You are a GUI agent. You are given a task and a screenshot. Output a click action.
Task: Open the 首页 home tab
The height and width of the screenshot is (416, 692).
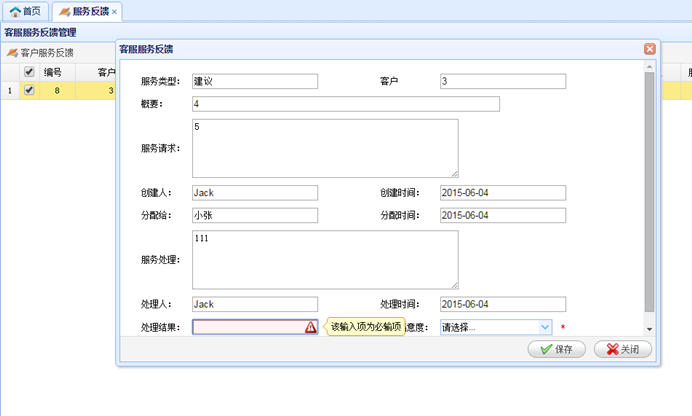click(x=25, y=11)
